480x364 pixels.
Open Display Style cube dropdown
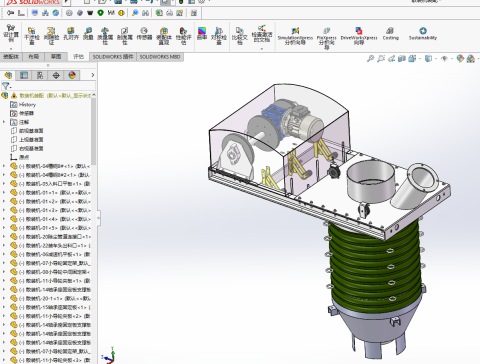[x=429, y=59]
